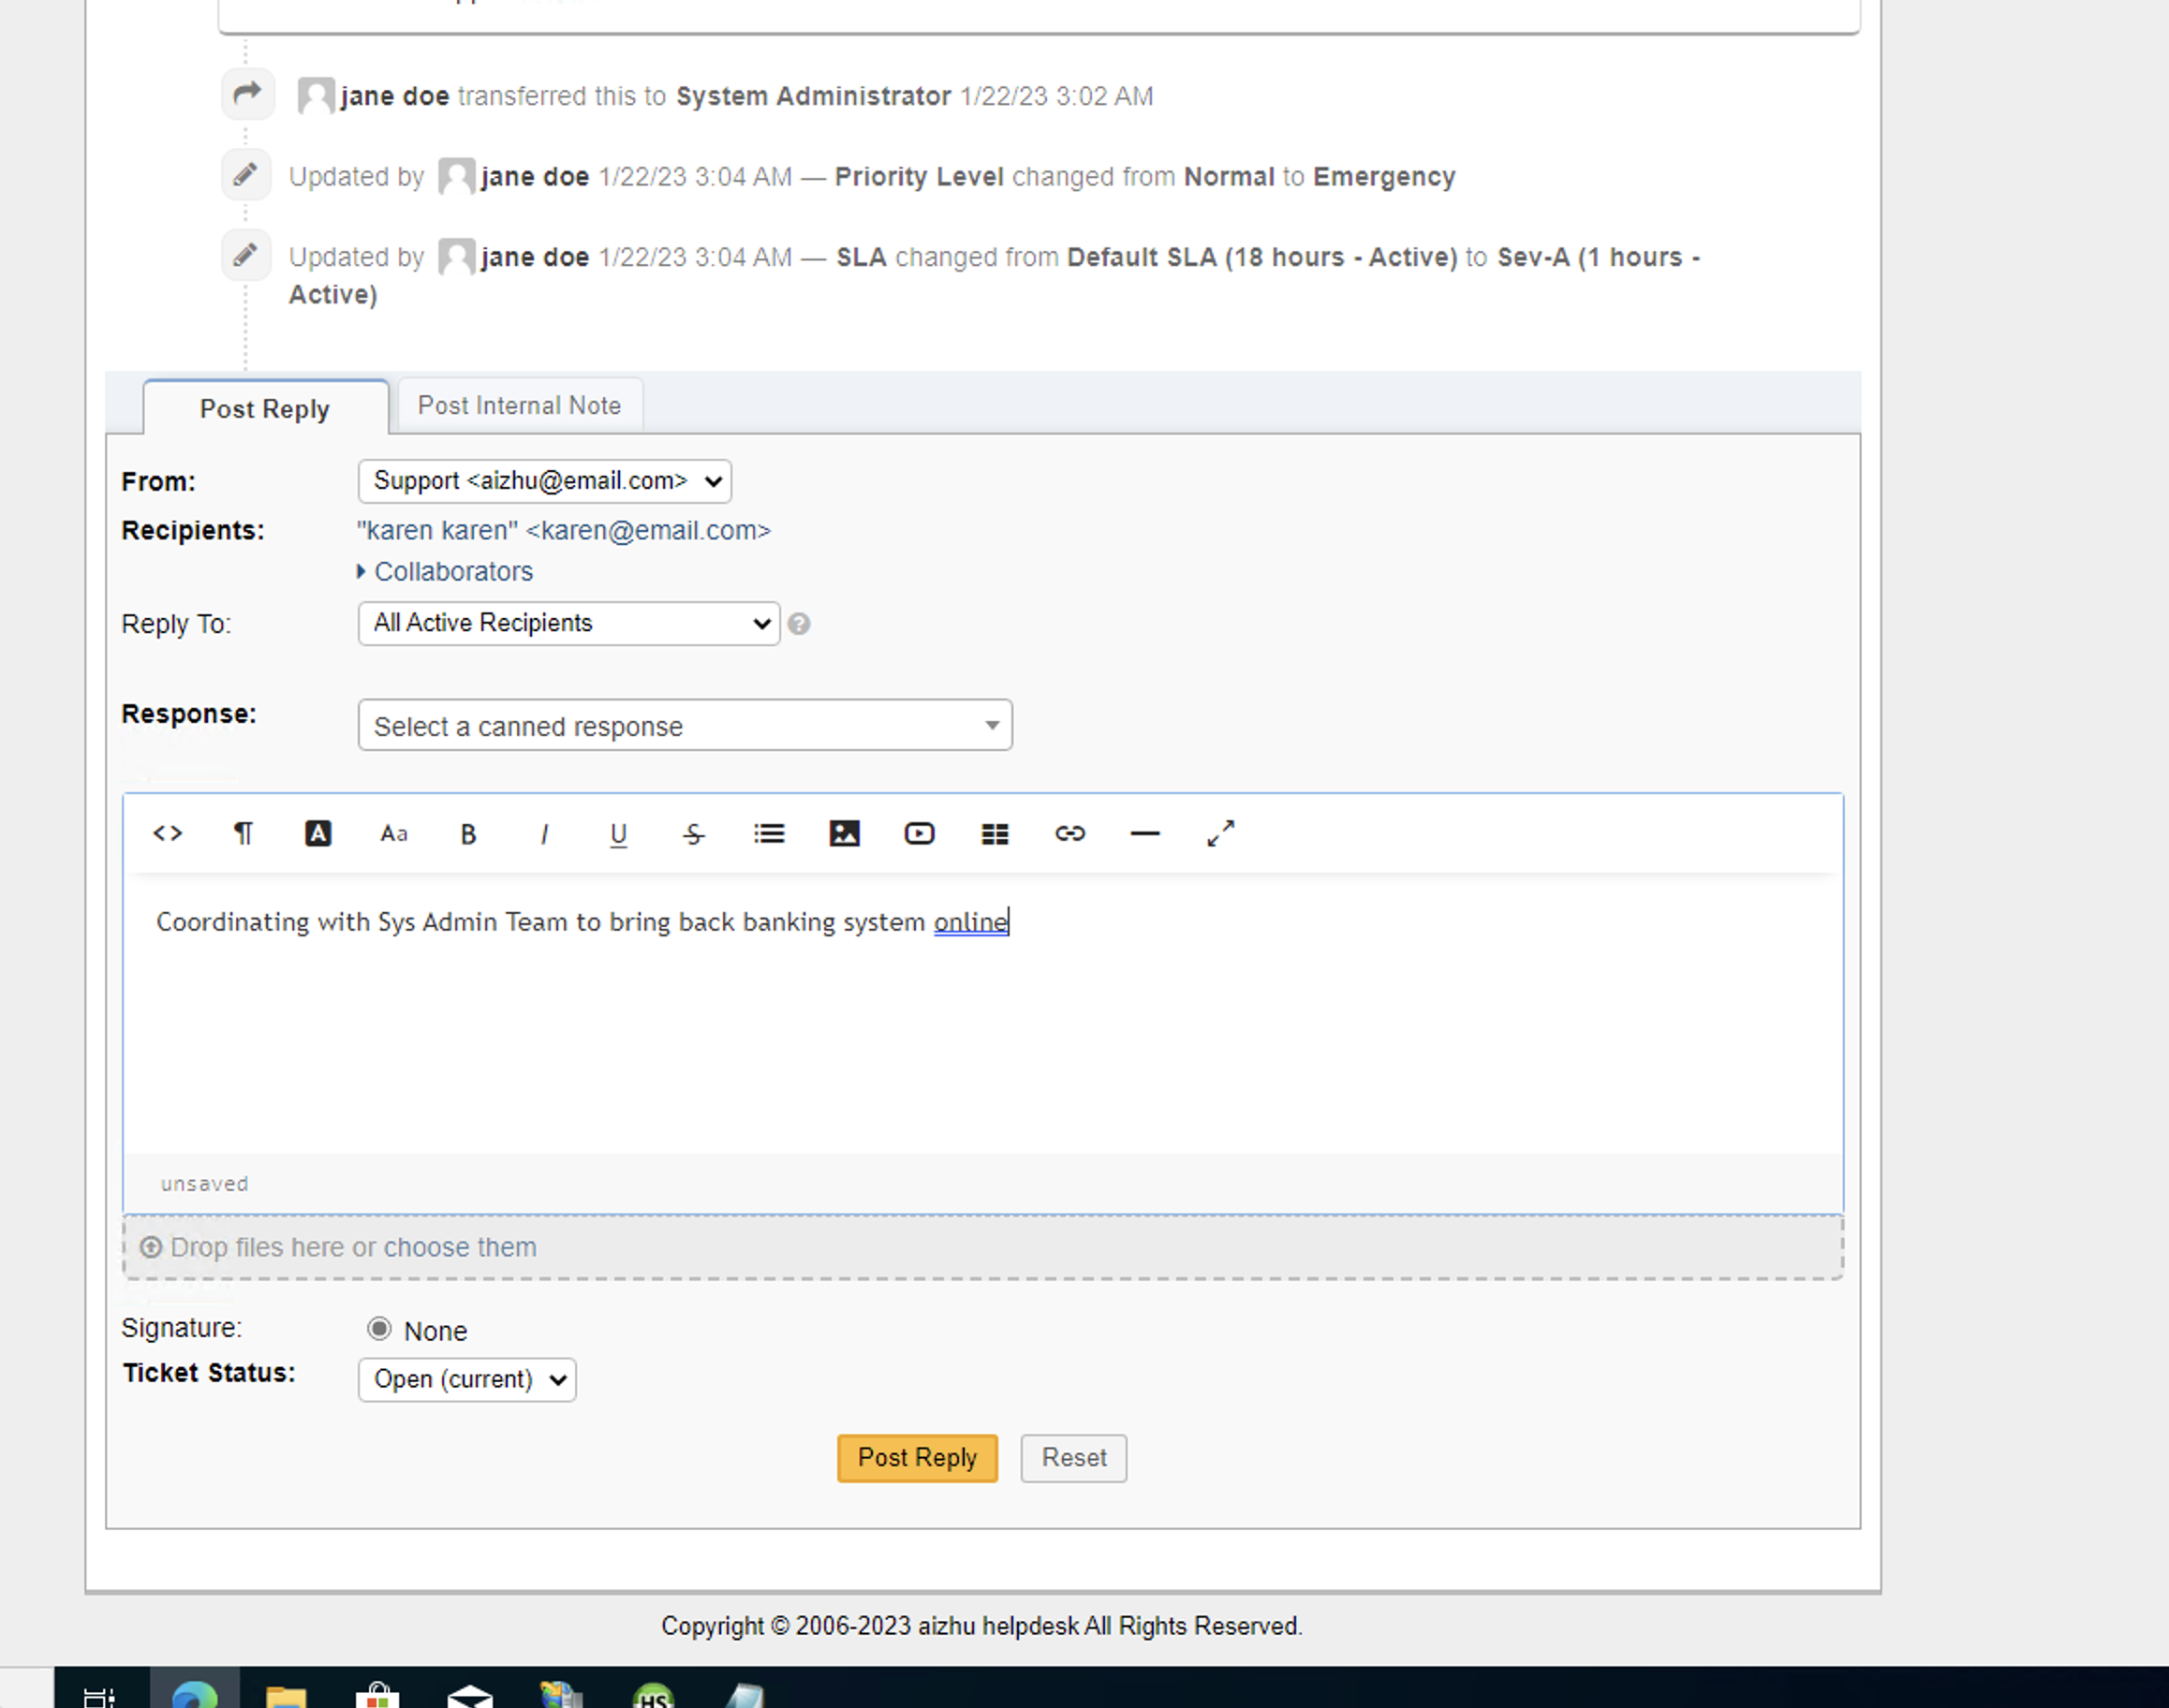The width and height of the screenshot is (2169, 1708).
Task: Open the canned response selector
Action: coord(685,725)
